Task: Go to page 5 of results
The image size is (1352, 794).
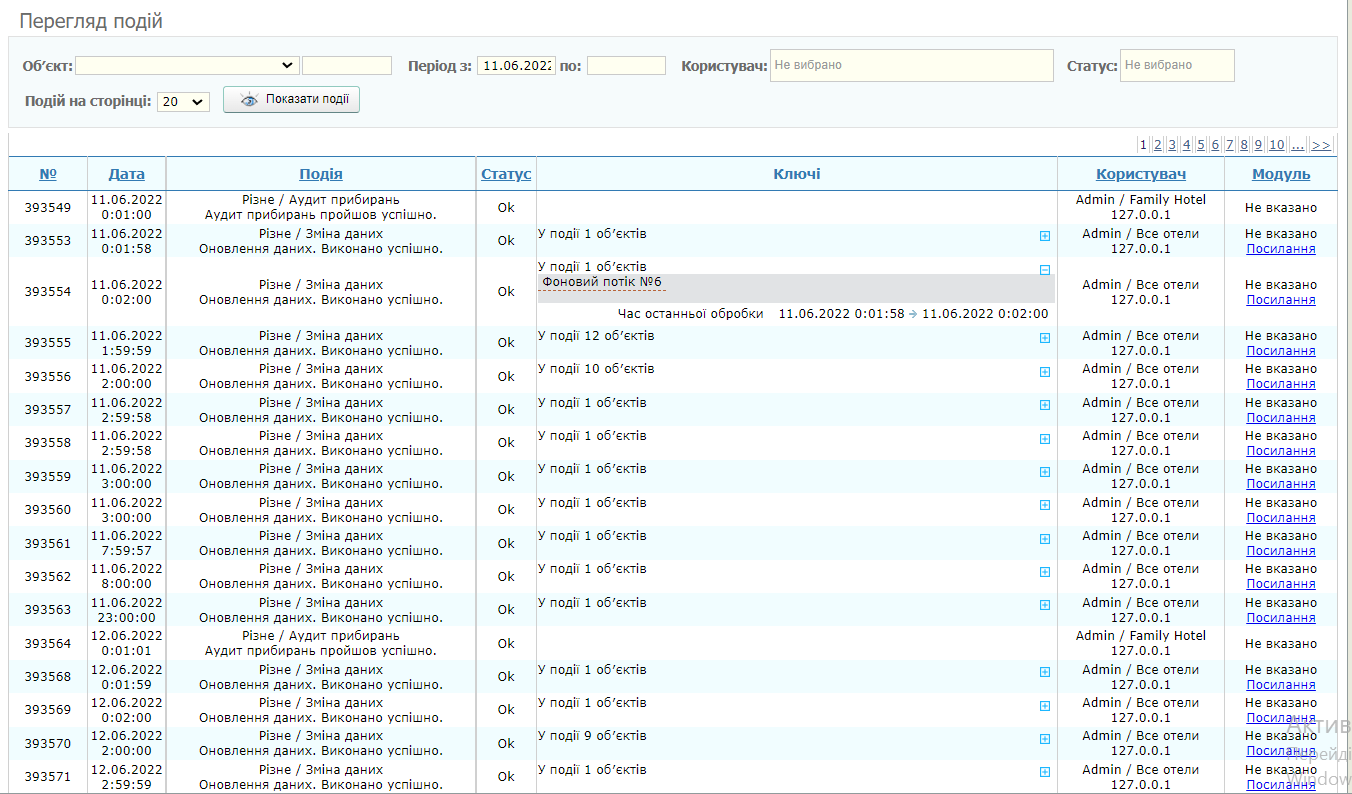Action: point(1201,145)
